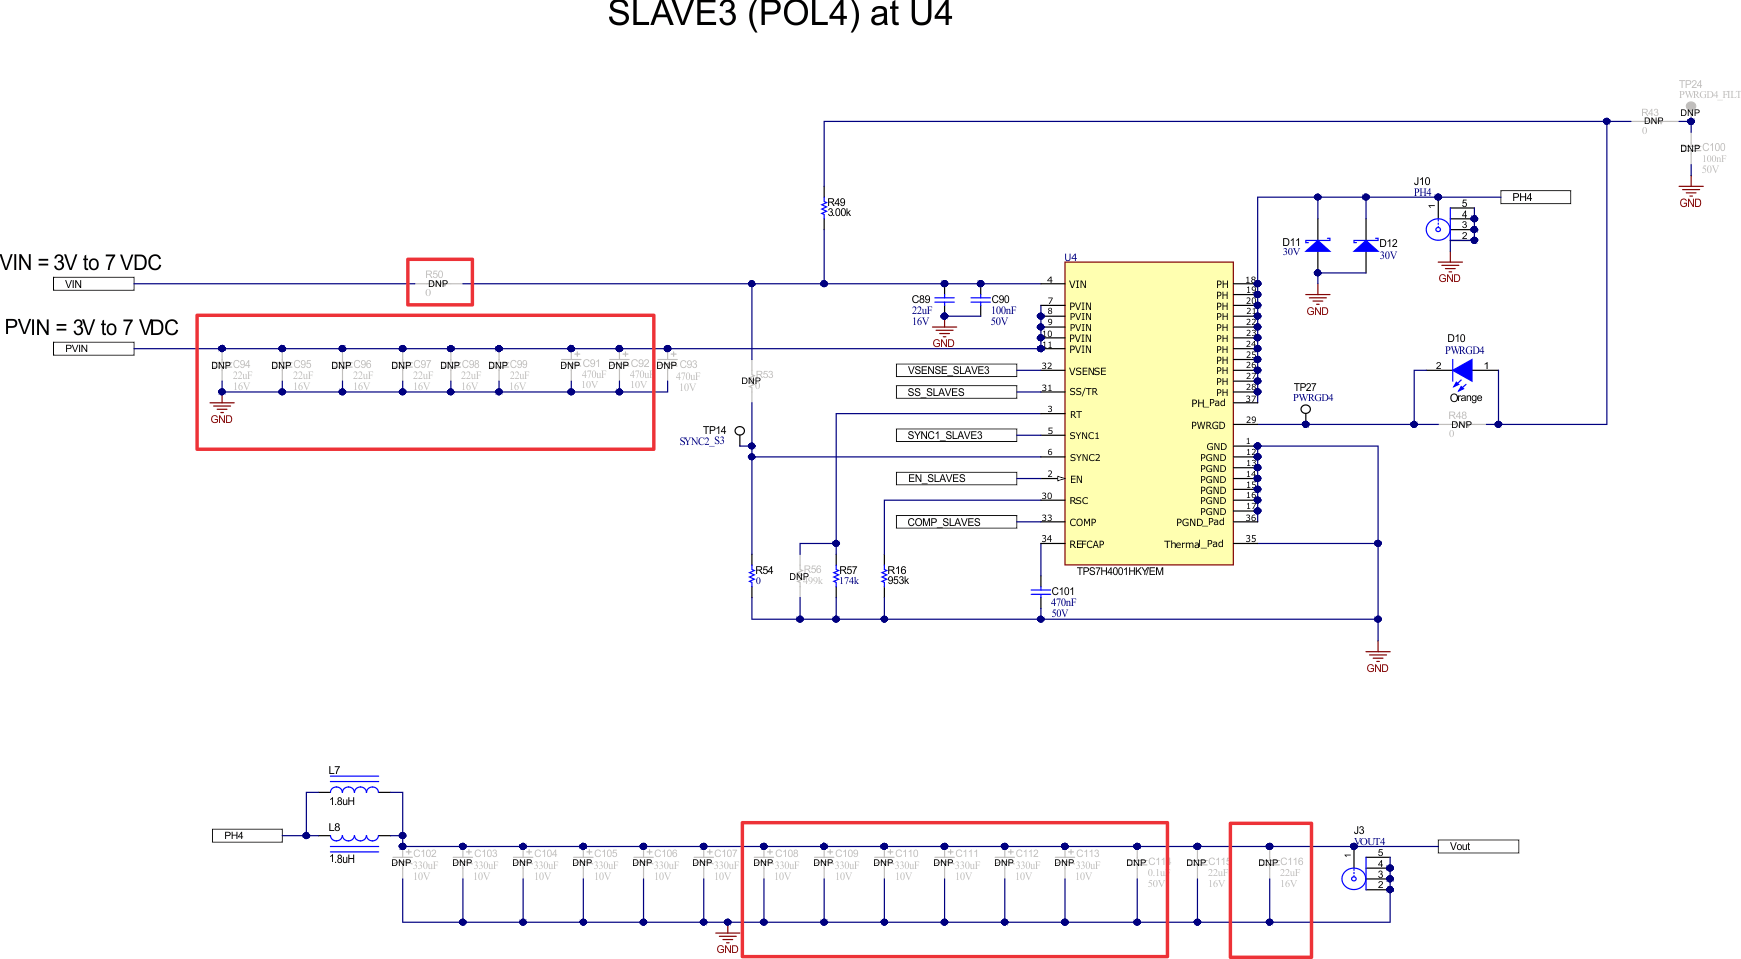Click the J3 VOUT4 connector symbol
Screen dimensions: 1741x959
[x=1367, y=873]
